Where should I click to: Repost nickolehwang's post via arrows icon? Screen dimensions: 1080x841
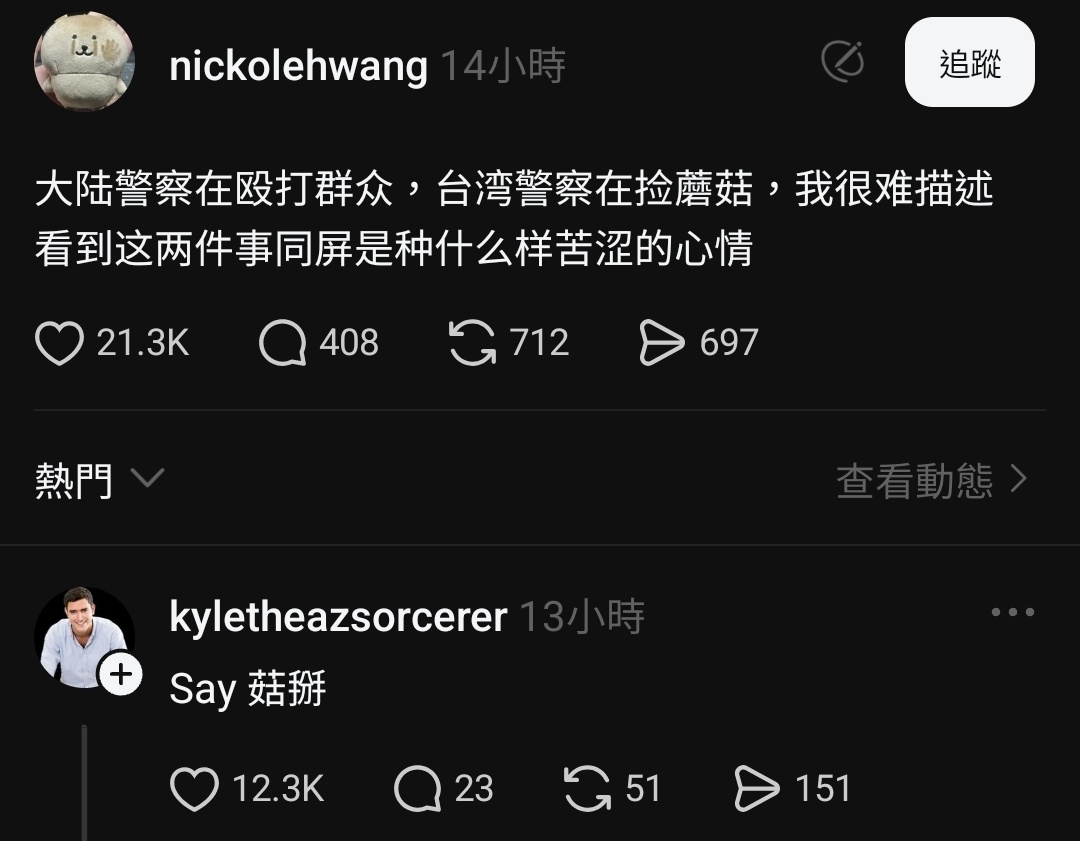click(x=472, y=342)
